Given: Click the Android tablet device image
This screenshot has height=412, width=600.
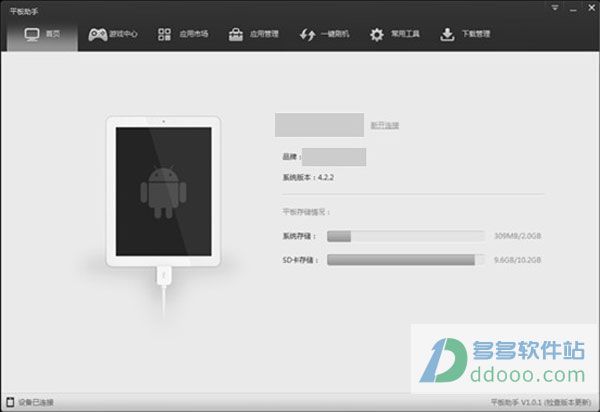Looking at the screenshot, I should click(x=163, y=191).
